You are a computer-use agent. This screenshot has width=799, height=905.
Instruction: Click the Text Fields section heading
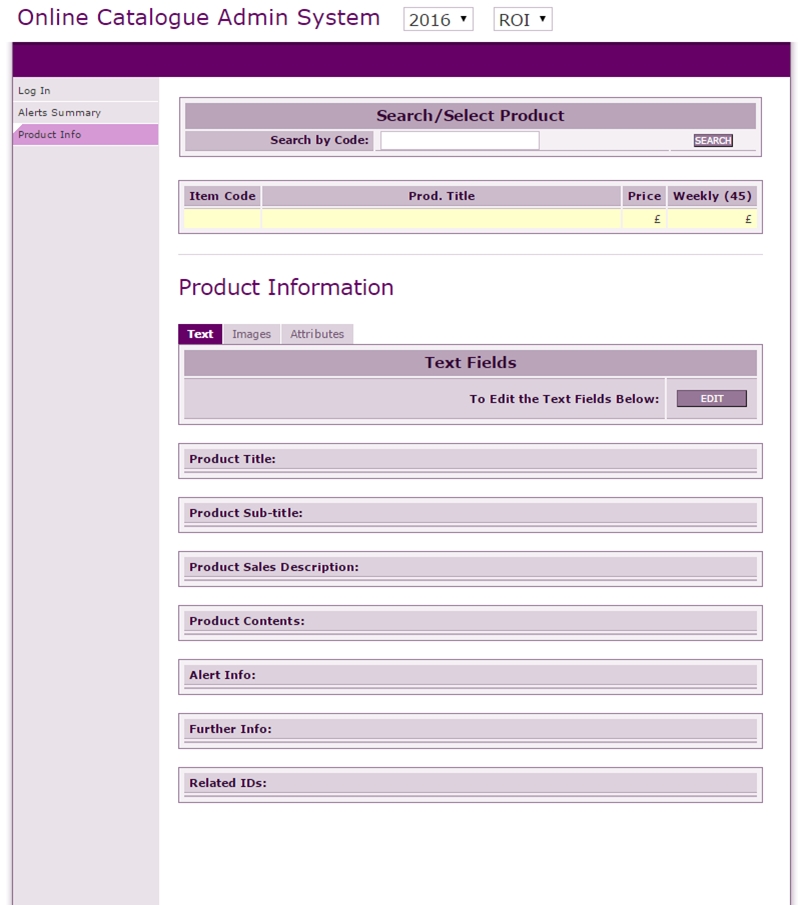tap(471, 362)
